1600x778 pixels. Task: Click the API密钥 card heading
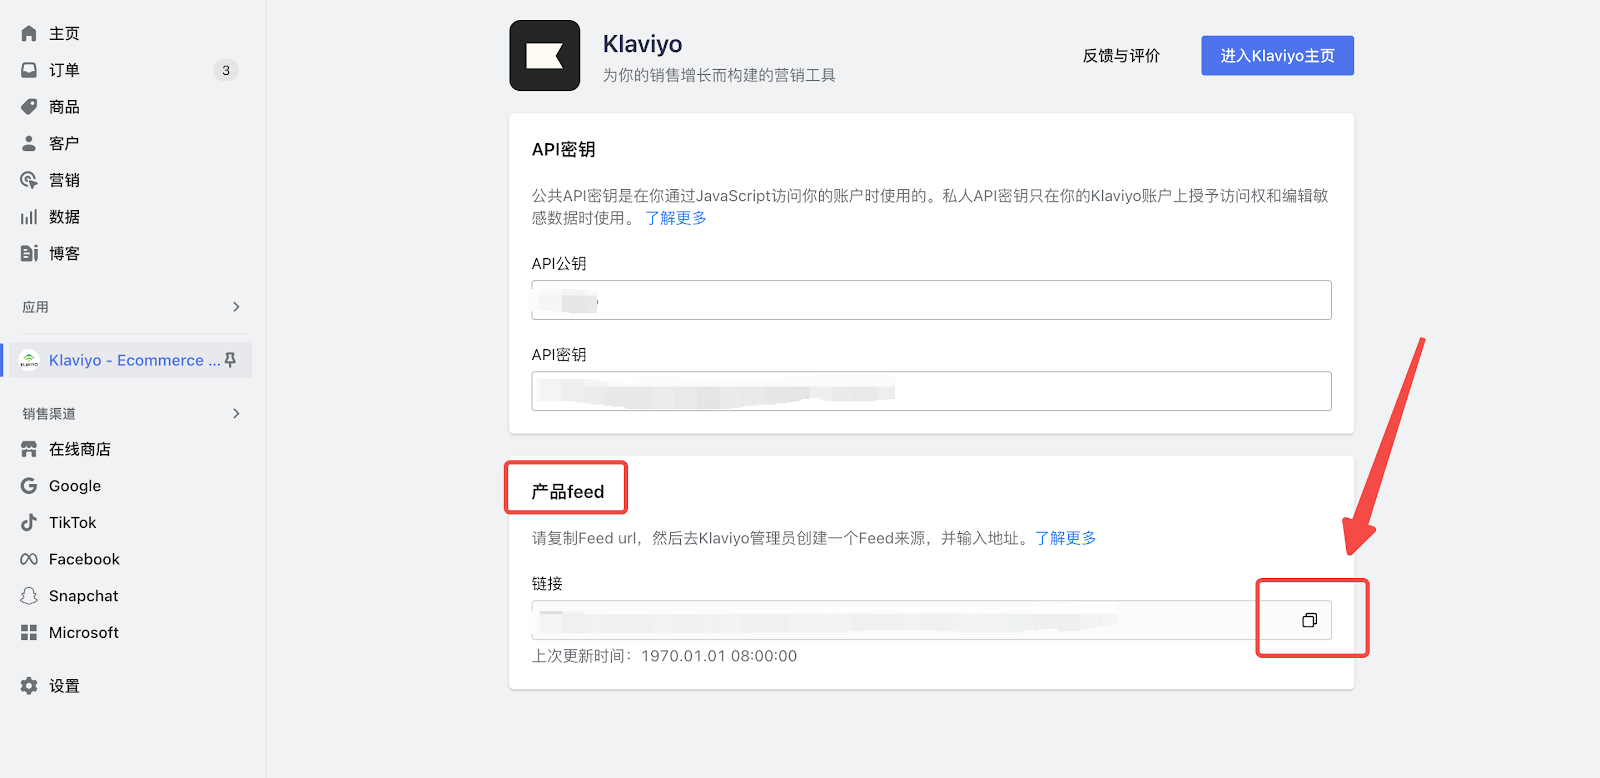(564, 149)
